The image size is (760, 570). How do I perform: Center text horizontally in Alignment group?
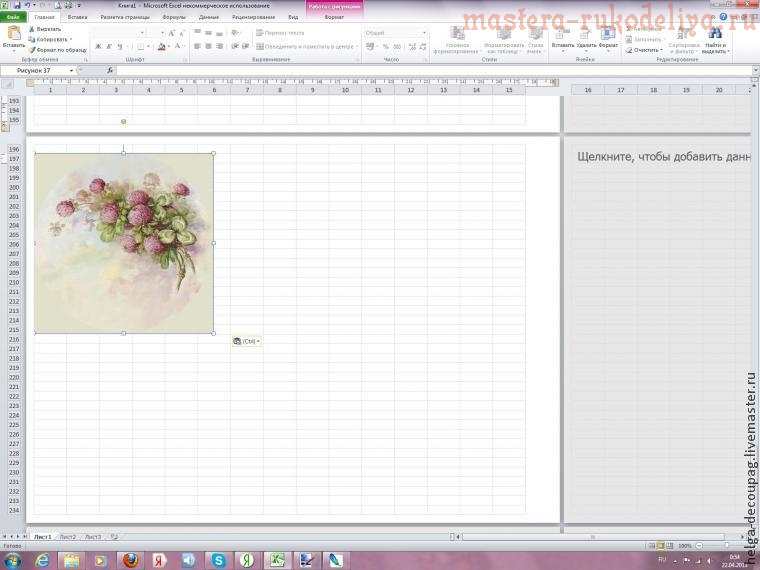208,47
